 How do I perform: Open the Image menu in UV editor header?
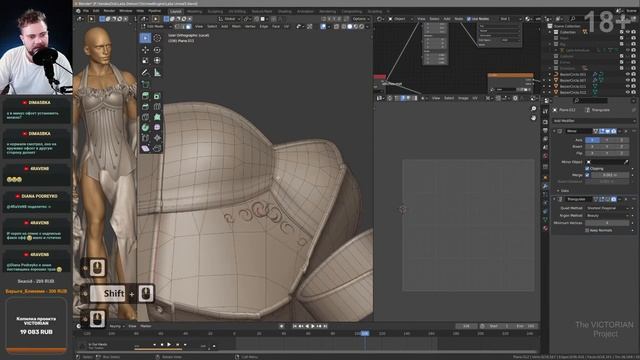click(x=463, y=98)
